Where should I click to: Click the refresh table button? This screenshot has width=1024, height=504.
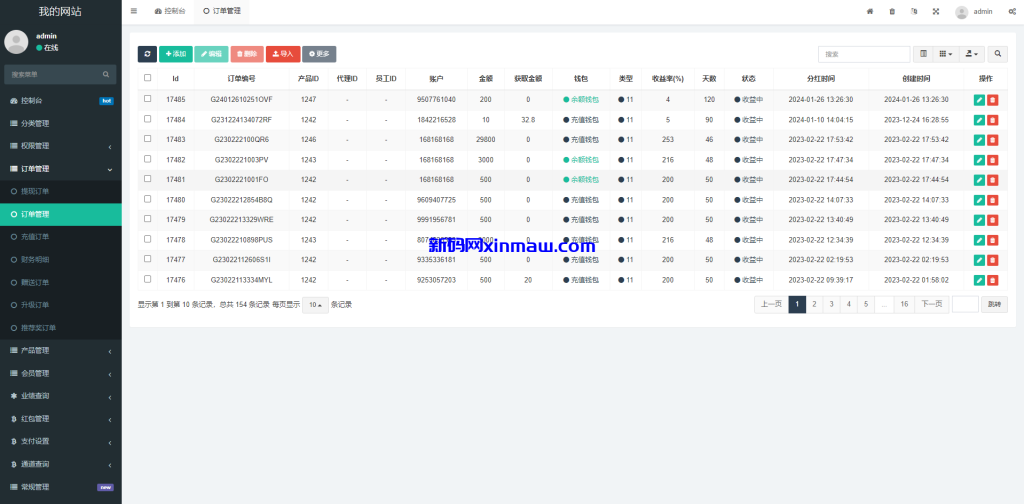(x=147, y=54)
